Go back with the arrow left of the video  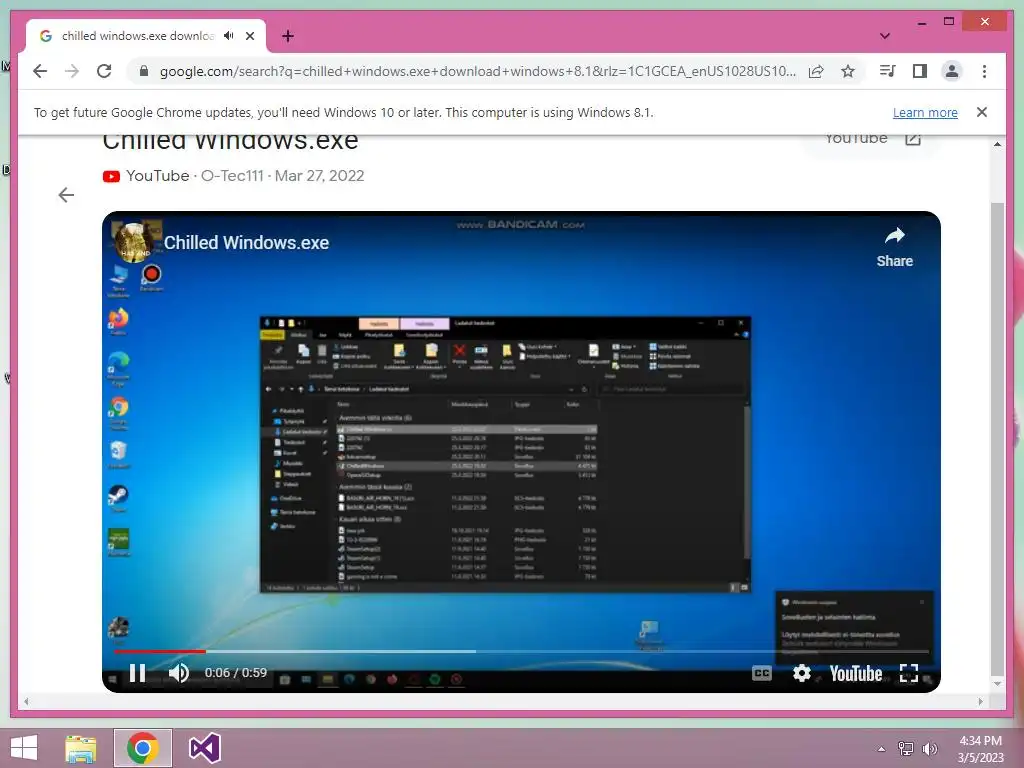click(x=66, y=195)
